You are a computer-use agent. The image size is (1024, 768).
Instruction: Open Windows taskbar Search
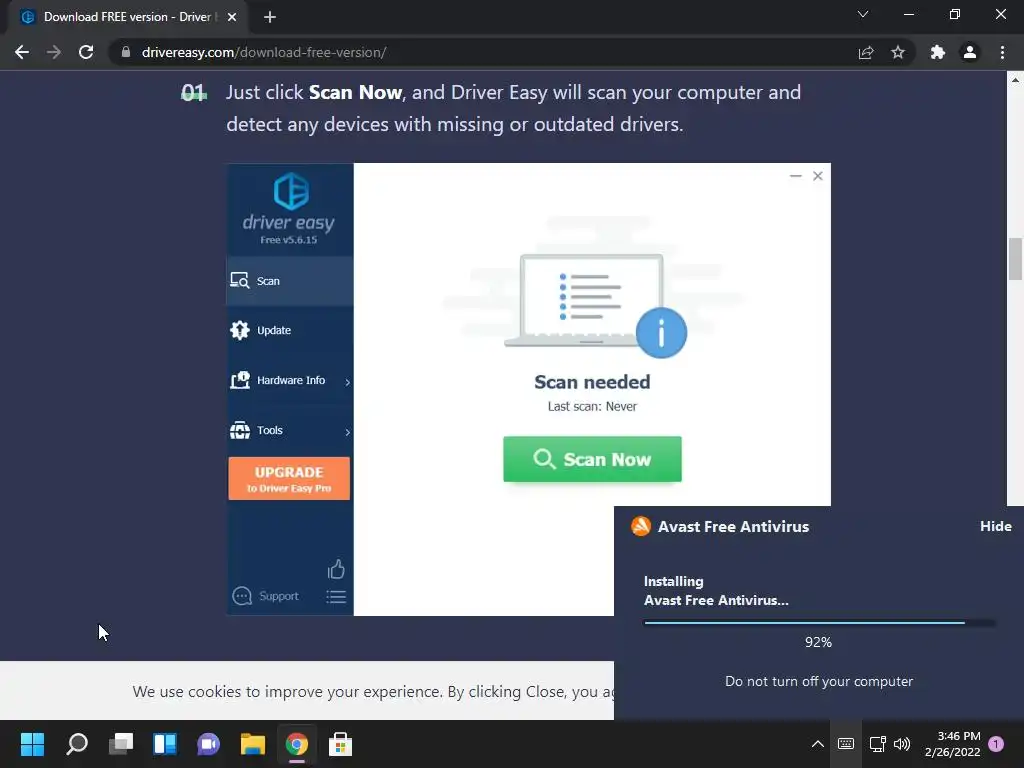[x=77, y=744]
